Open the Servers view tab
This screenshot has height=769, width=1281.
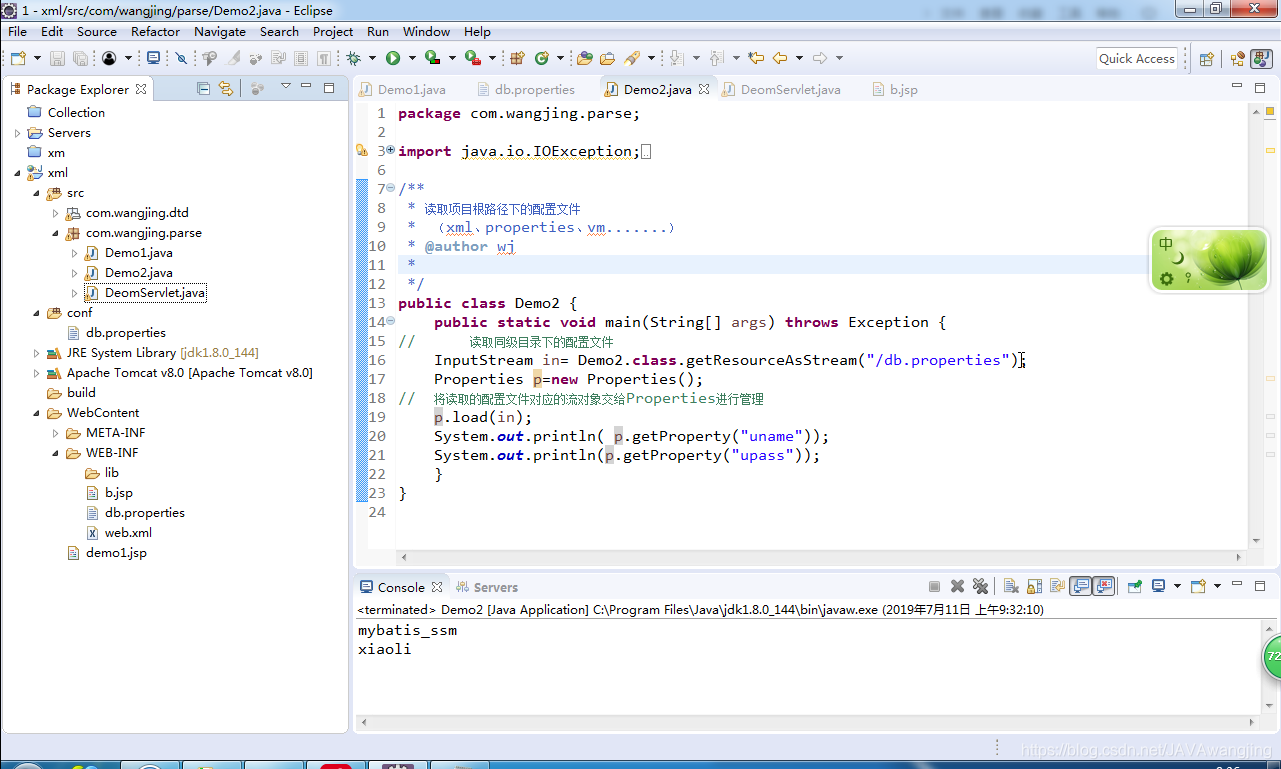(x=487, y=587)
